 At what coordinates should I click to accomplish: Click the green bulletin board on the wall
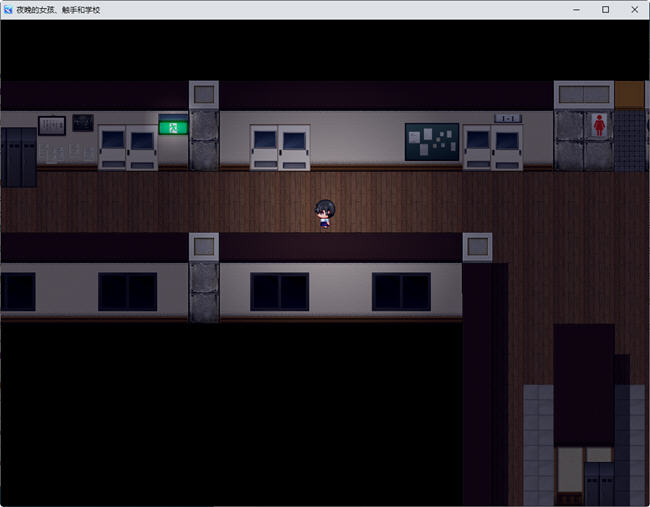coord(431,141)
